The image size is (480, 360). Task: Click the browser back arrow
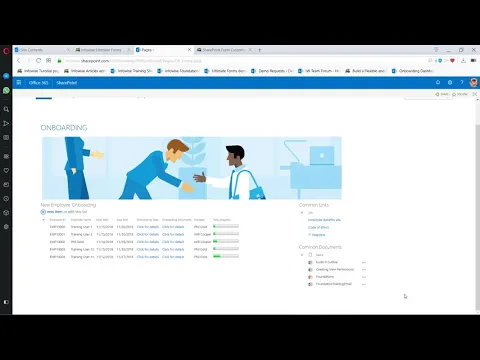coord(19,61)
